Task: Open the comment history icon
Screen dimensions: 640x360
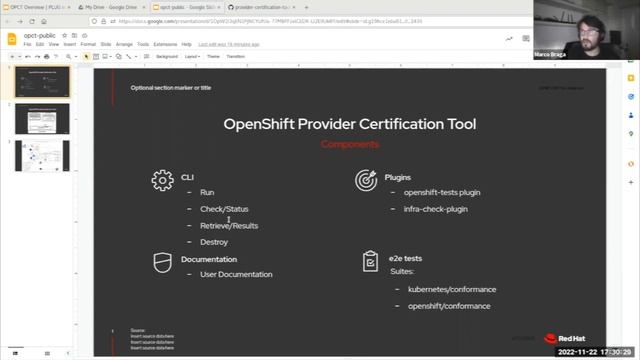Action: pyautogui.click(x=526, y=38)
